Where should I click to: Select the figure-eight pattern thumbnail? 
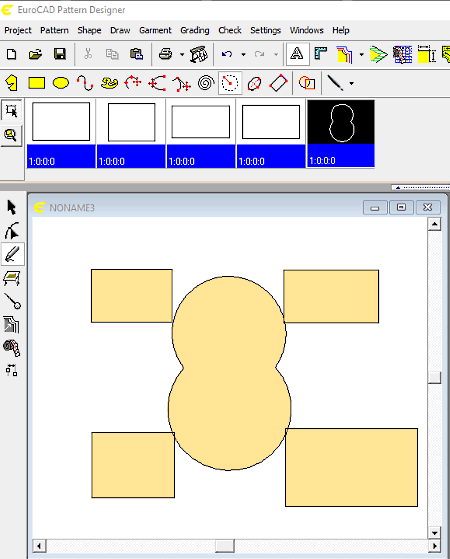[341, 134]
